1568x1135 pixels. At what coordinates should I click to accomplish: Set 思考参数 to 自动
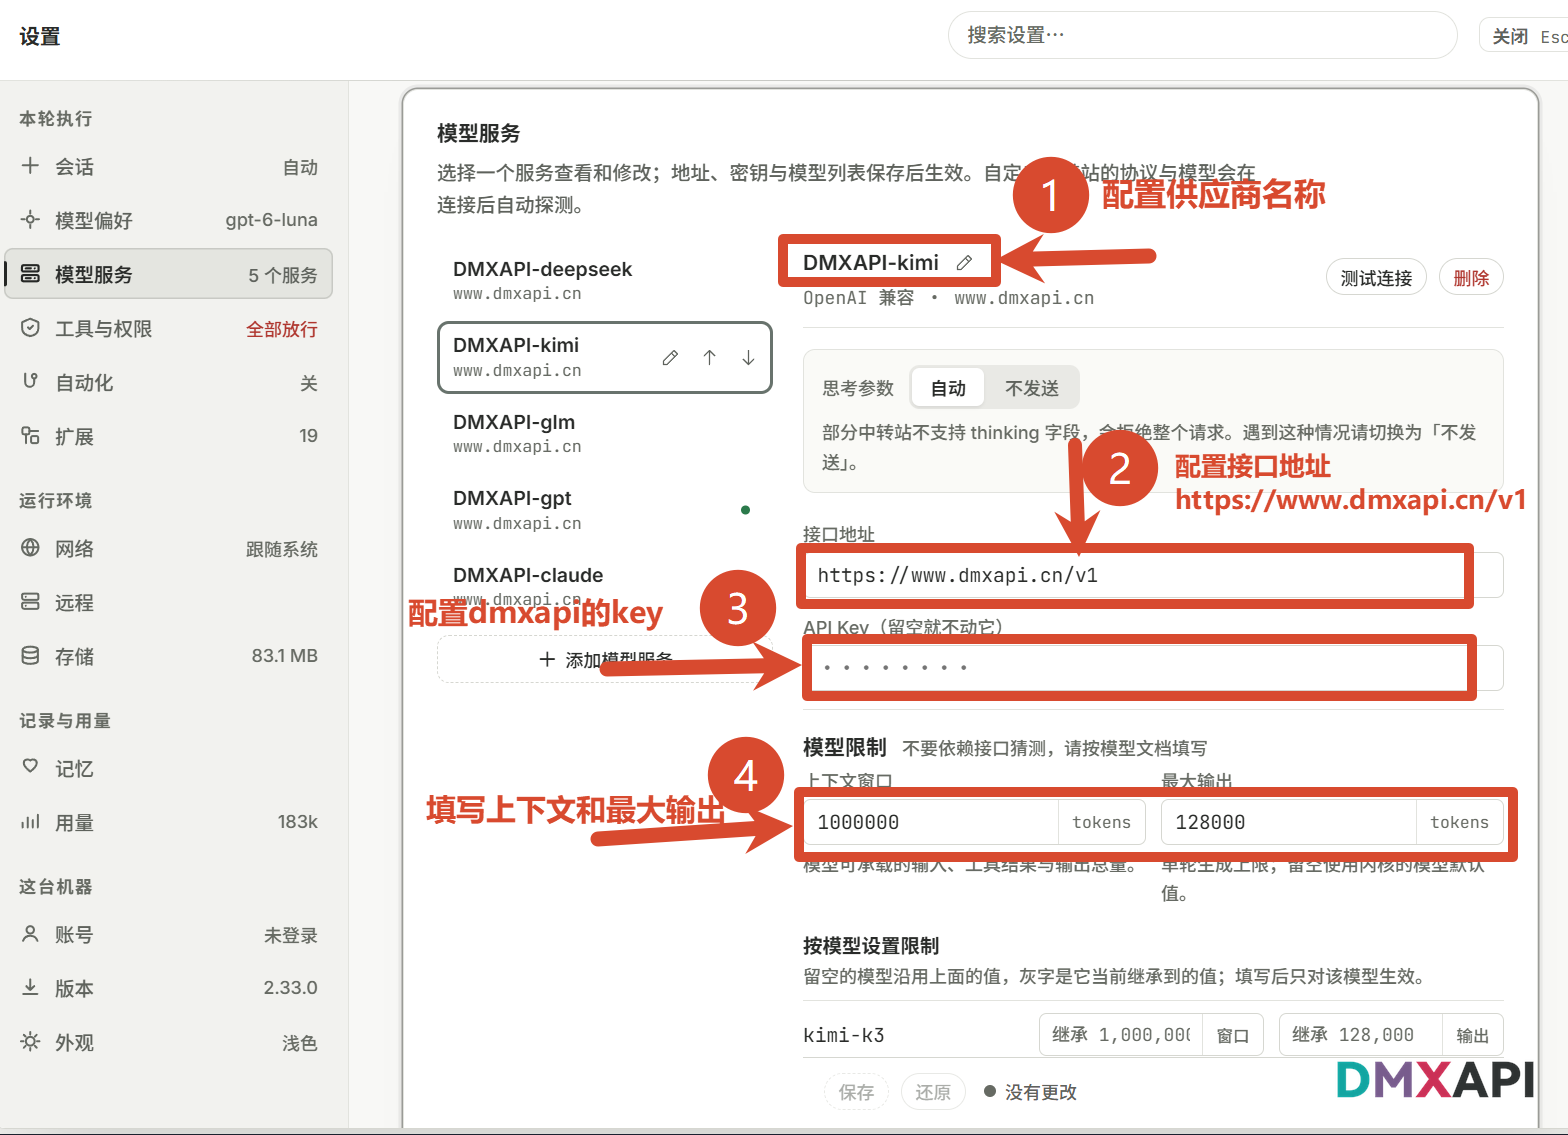(x=948, y=388)
